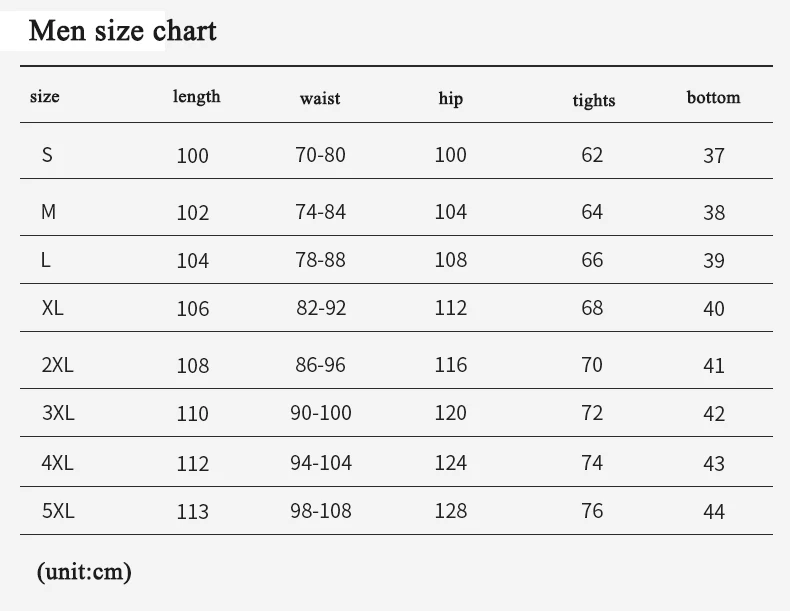Viewport: 790px width, 611px height.
Task: Click the 'Men size chart' title
Action: click(122, 31)
